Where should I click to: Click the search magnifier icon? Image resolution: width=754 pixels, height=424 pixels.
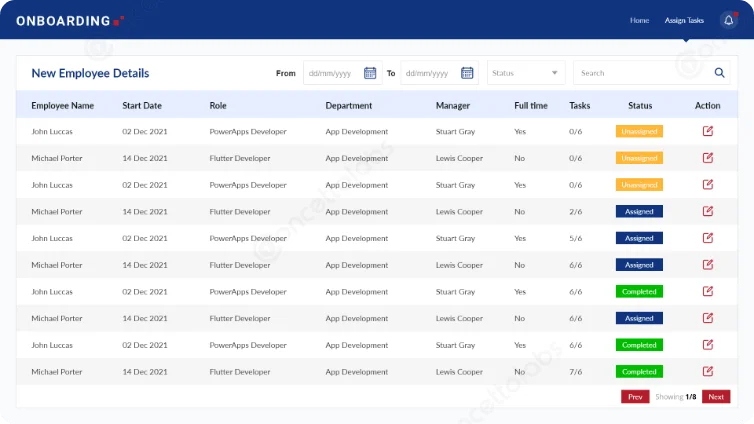[x=720, y=73]
